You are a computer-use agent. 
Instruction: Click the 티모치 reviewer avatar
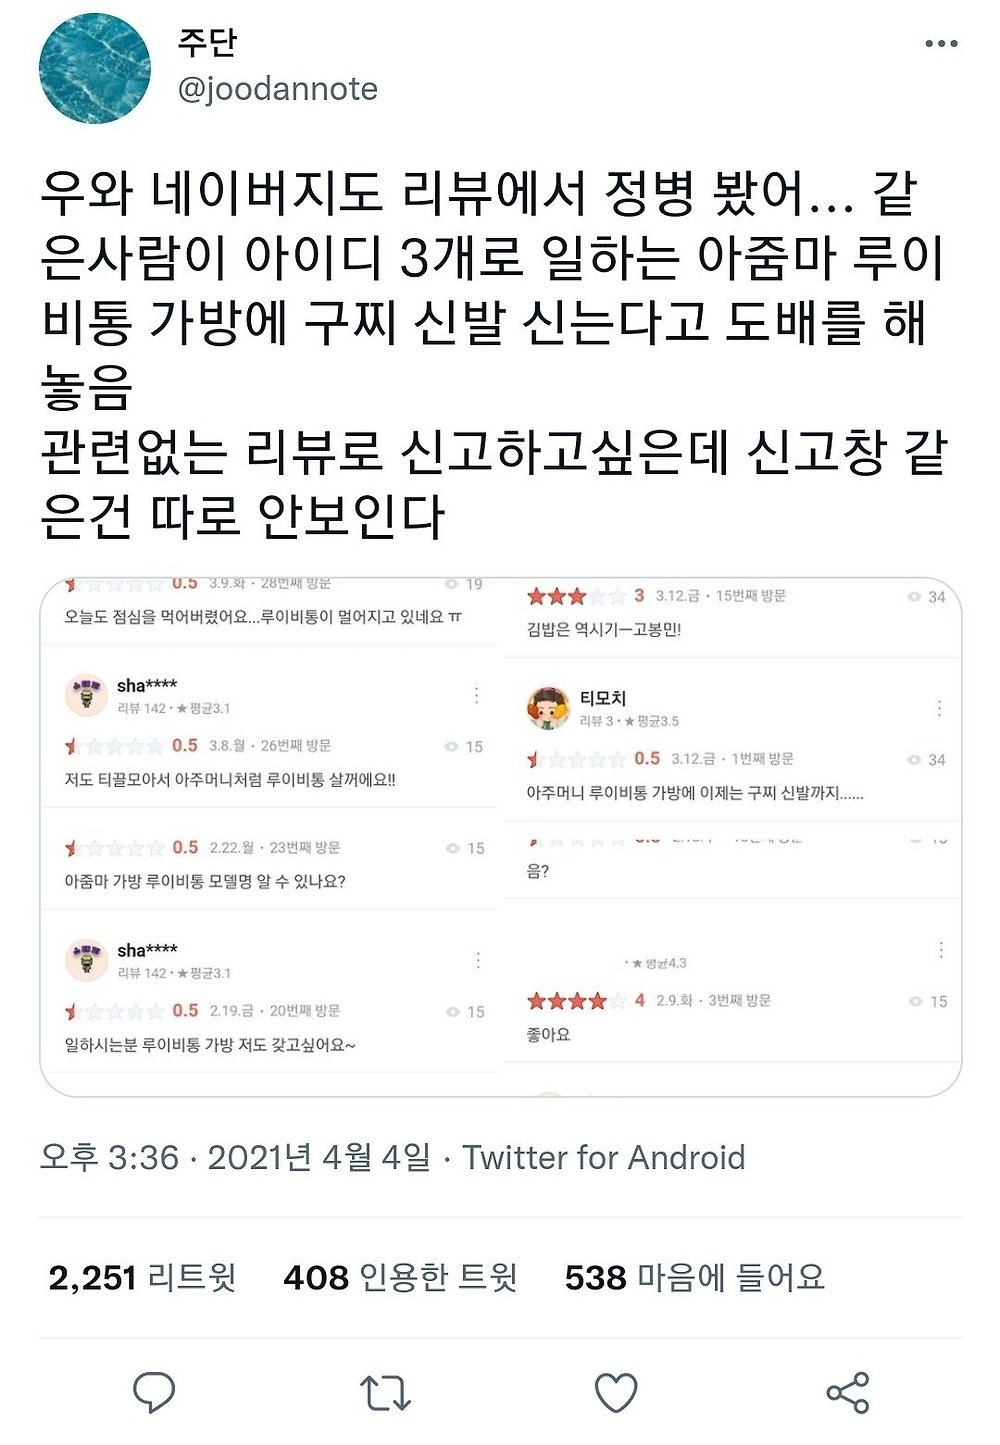coord(547,708)
